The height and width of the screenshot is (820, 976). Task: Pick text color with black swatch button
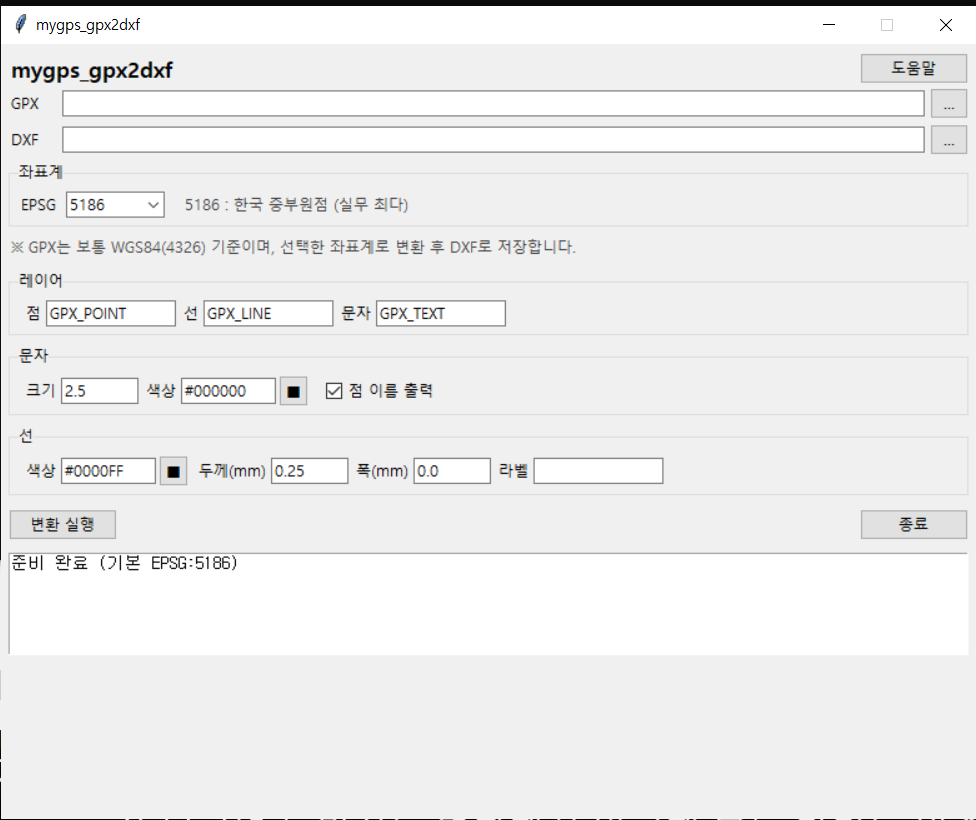[293, 391]
